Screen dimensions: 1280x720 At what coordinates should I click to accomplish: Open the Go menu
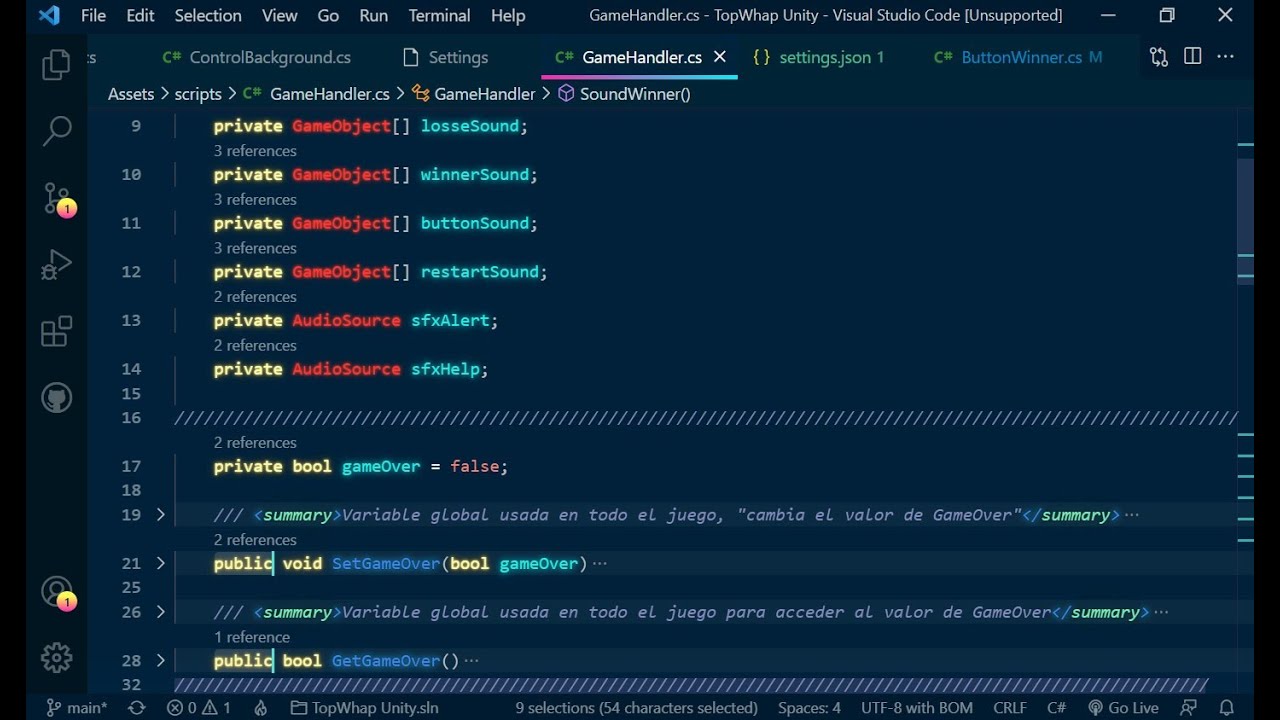point(328,16)
